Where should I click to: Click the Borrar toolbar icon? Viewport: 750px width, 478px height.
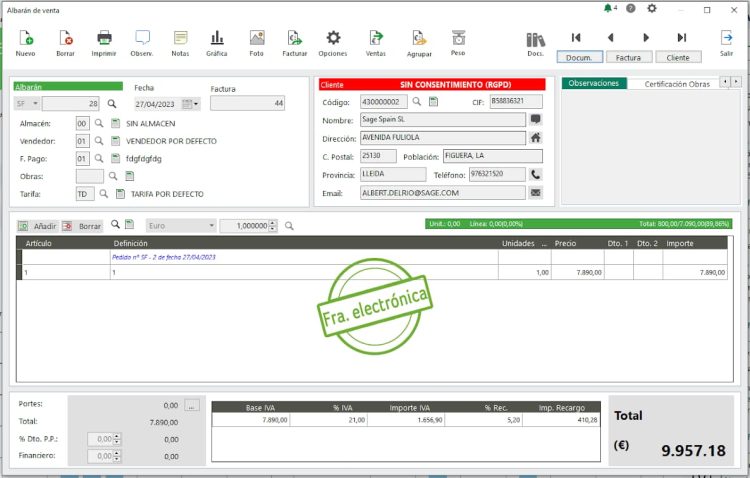coord(66,39)
